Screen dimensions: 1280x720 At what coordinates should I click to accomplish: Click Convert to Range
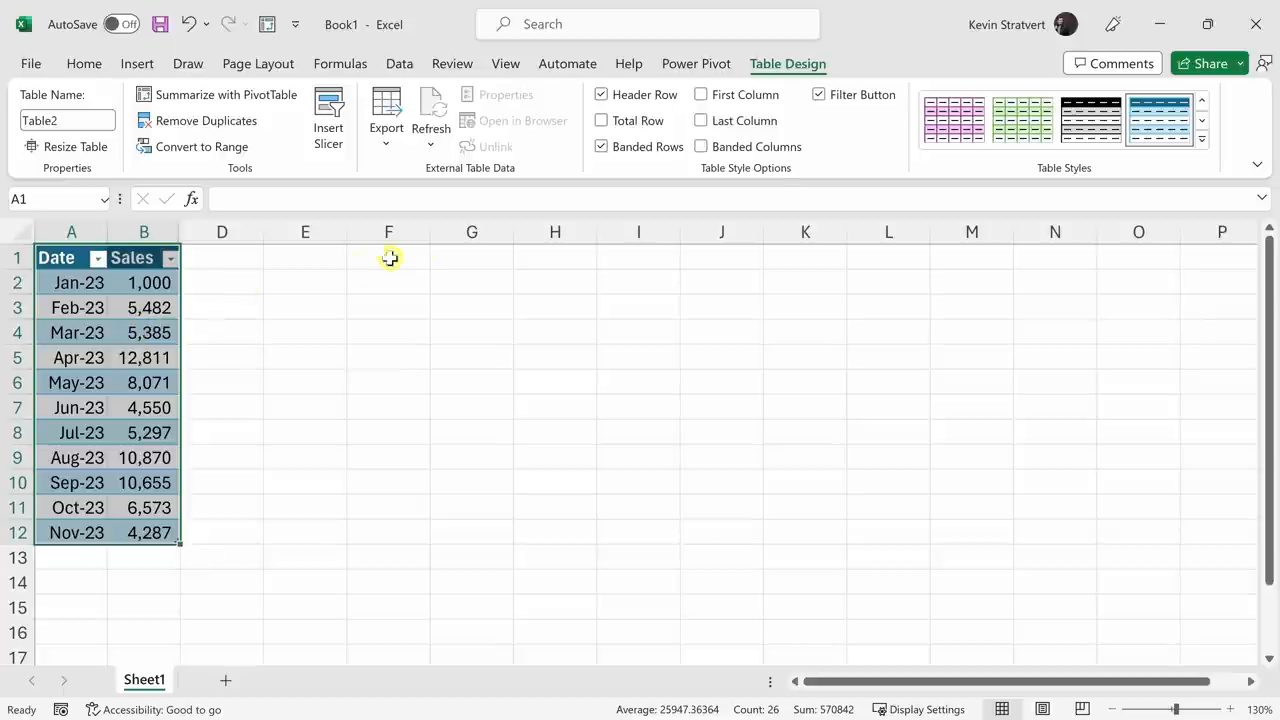[192, 146]
